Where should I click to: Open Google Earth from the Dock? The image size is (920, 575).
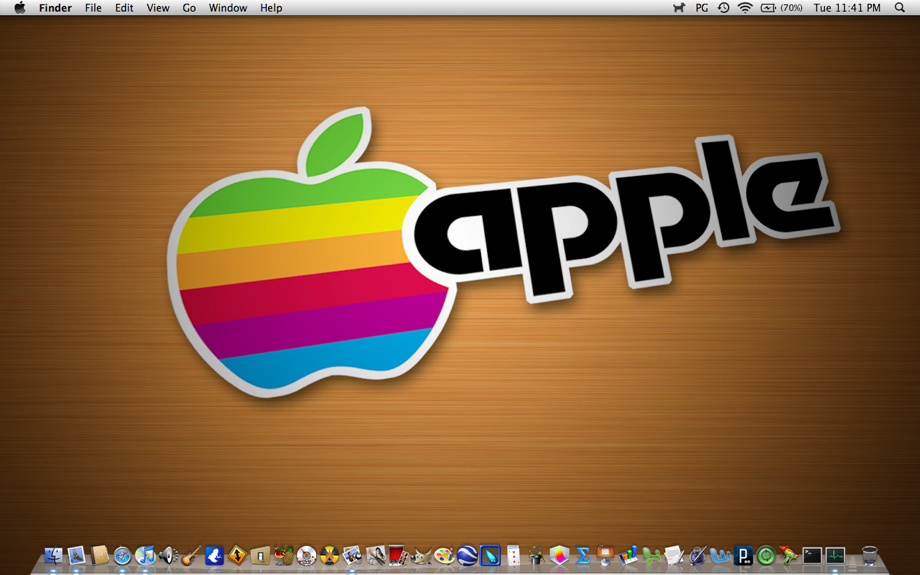pyautogui.click(x=467, y=555)
